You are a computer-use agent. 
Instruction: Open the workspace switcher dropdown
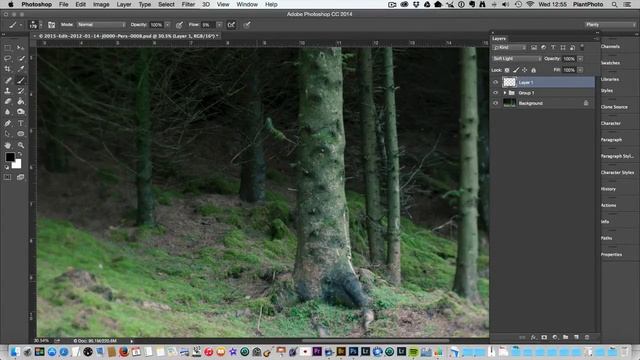pyautogui.click(x=611, y=25)
